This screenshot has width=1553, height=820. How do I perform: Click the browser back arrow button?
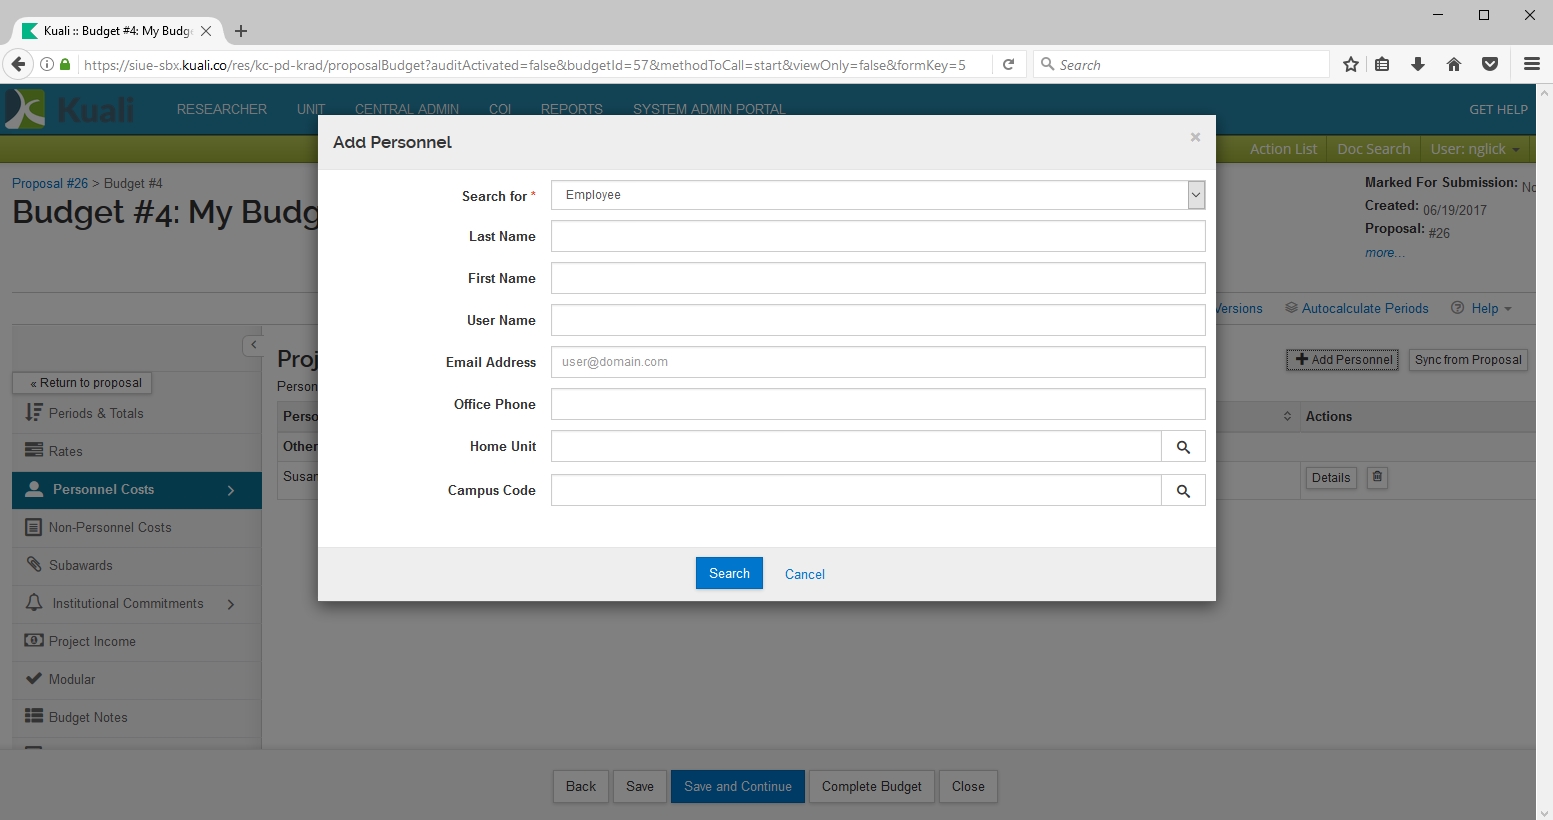(x=18, y=65)
